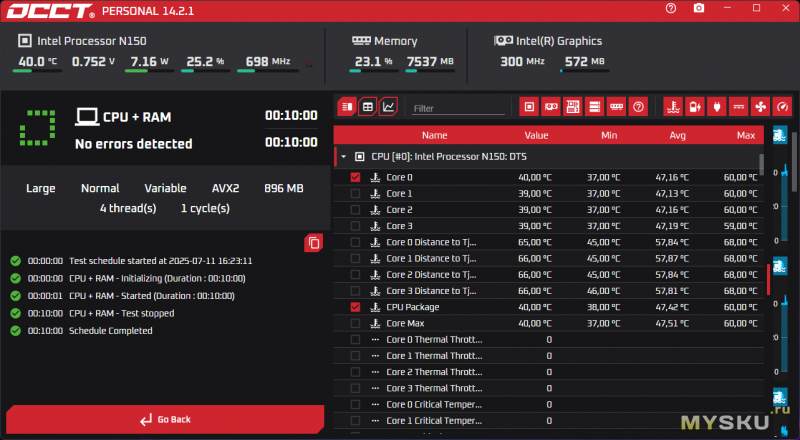Image resolution: width=800 pixels, height=440 pixels.
Task: Click CPU Package max value 60,00 °C
Action: [740, 307]
